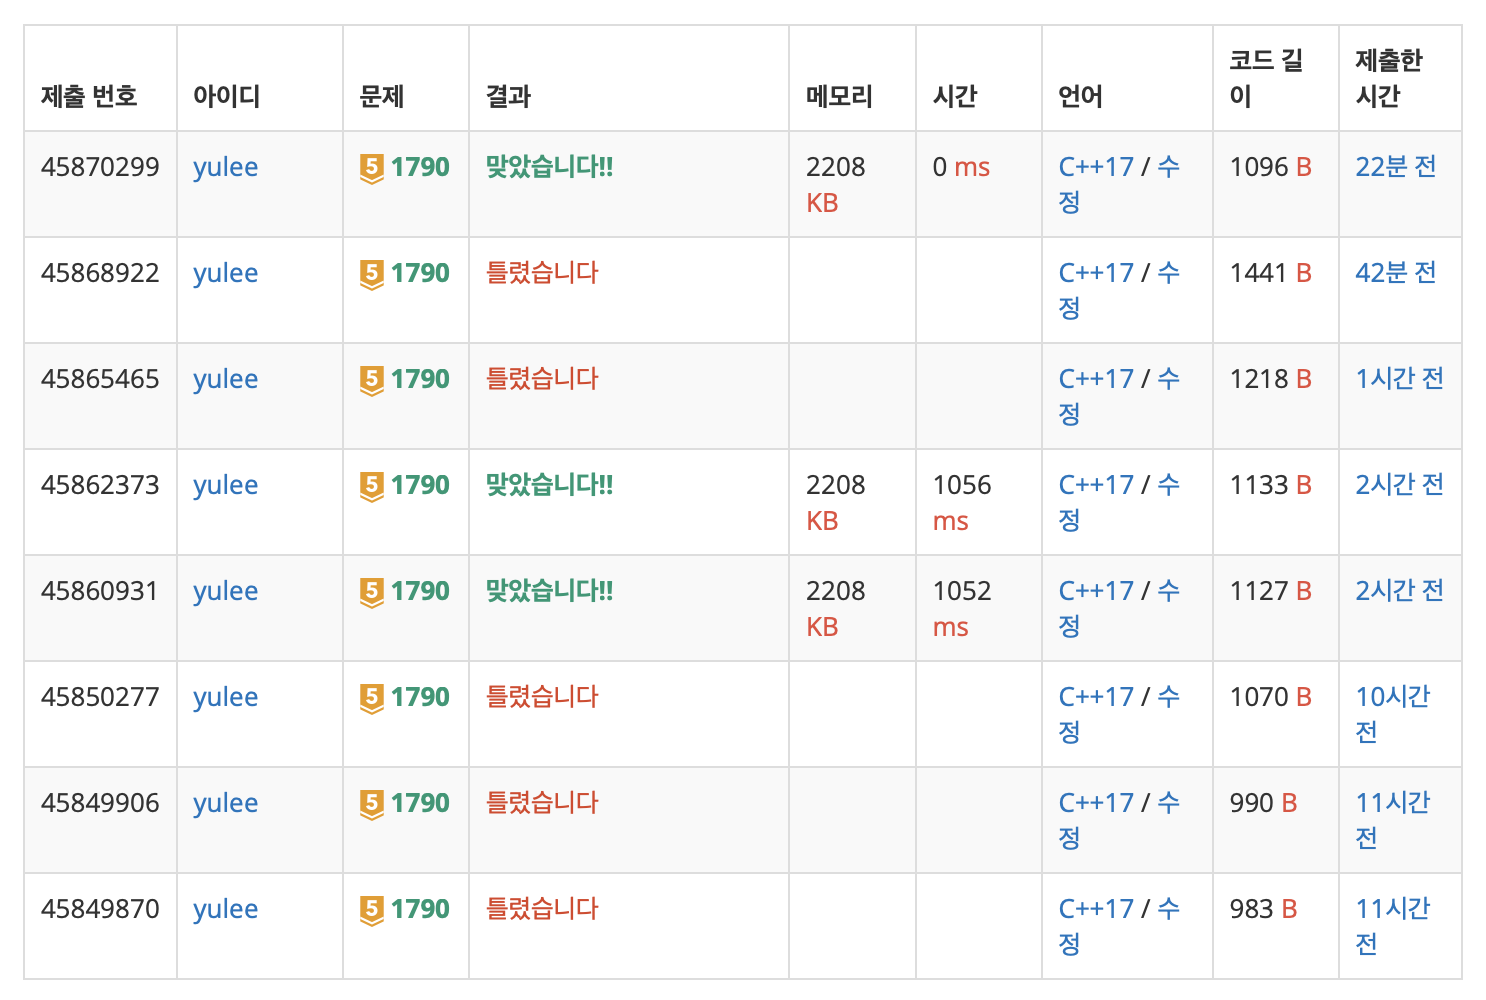1486x1000 pixels.
Task: Click the Gold 5 tier badge on submission 45870299
Action: 371,168
